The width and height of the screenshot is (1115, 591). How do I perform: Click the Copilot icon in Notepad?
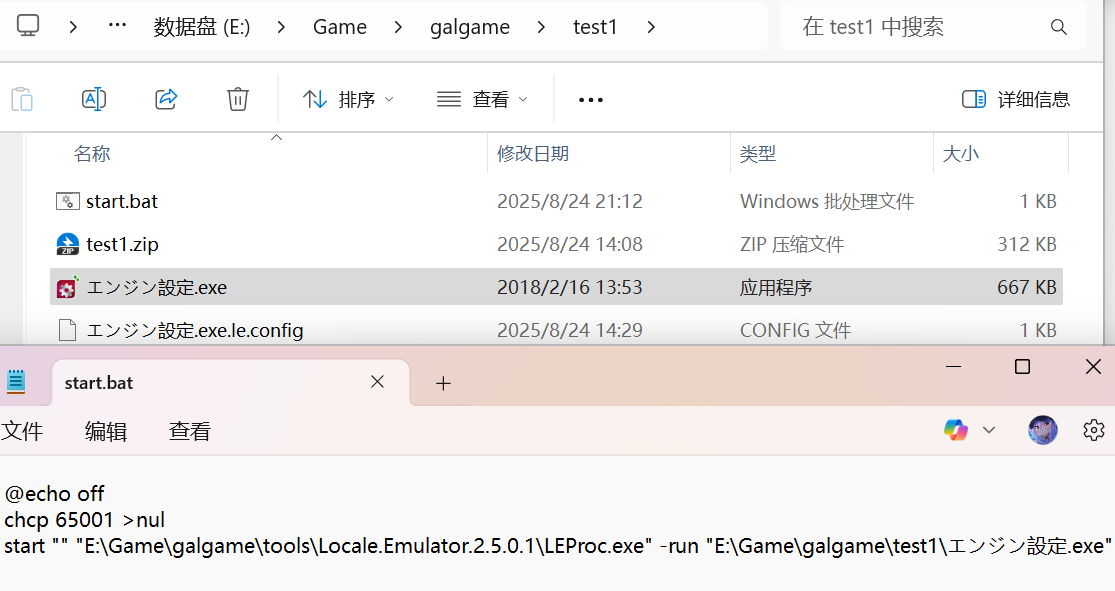(x=956, y=430)
